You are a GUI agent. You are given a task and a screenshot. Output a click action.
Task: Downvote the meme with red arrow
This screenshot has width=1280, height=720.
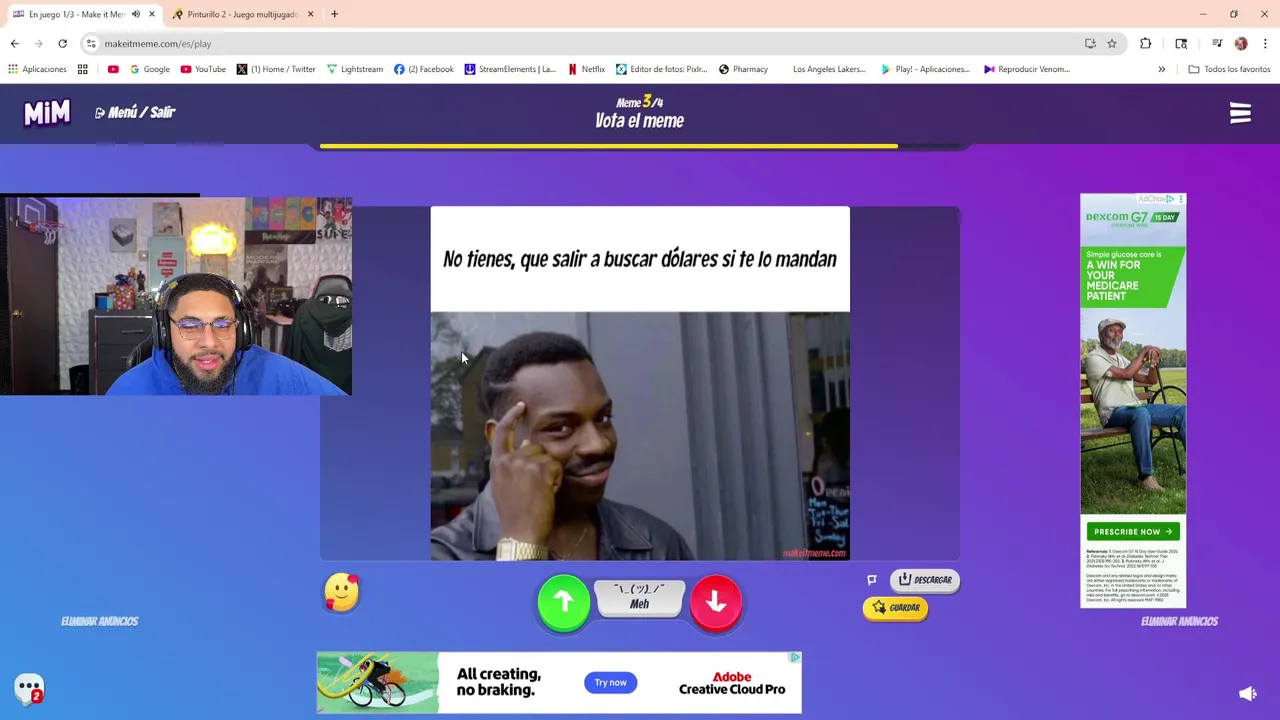716,602
